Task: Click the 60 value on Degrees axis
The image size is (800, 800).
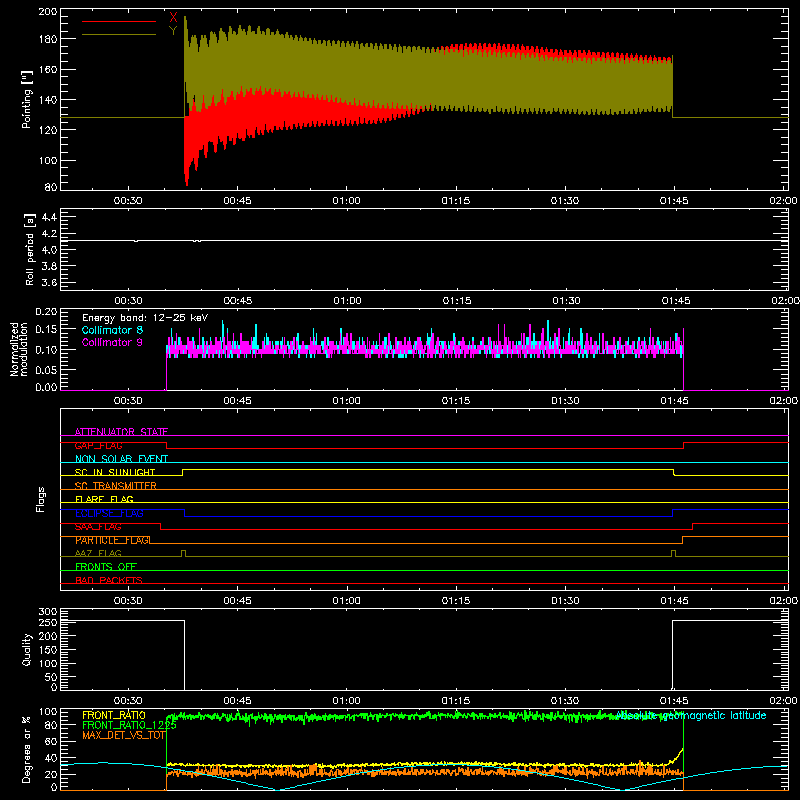Action: pos(52,741)
